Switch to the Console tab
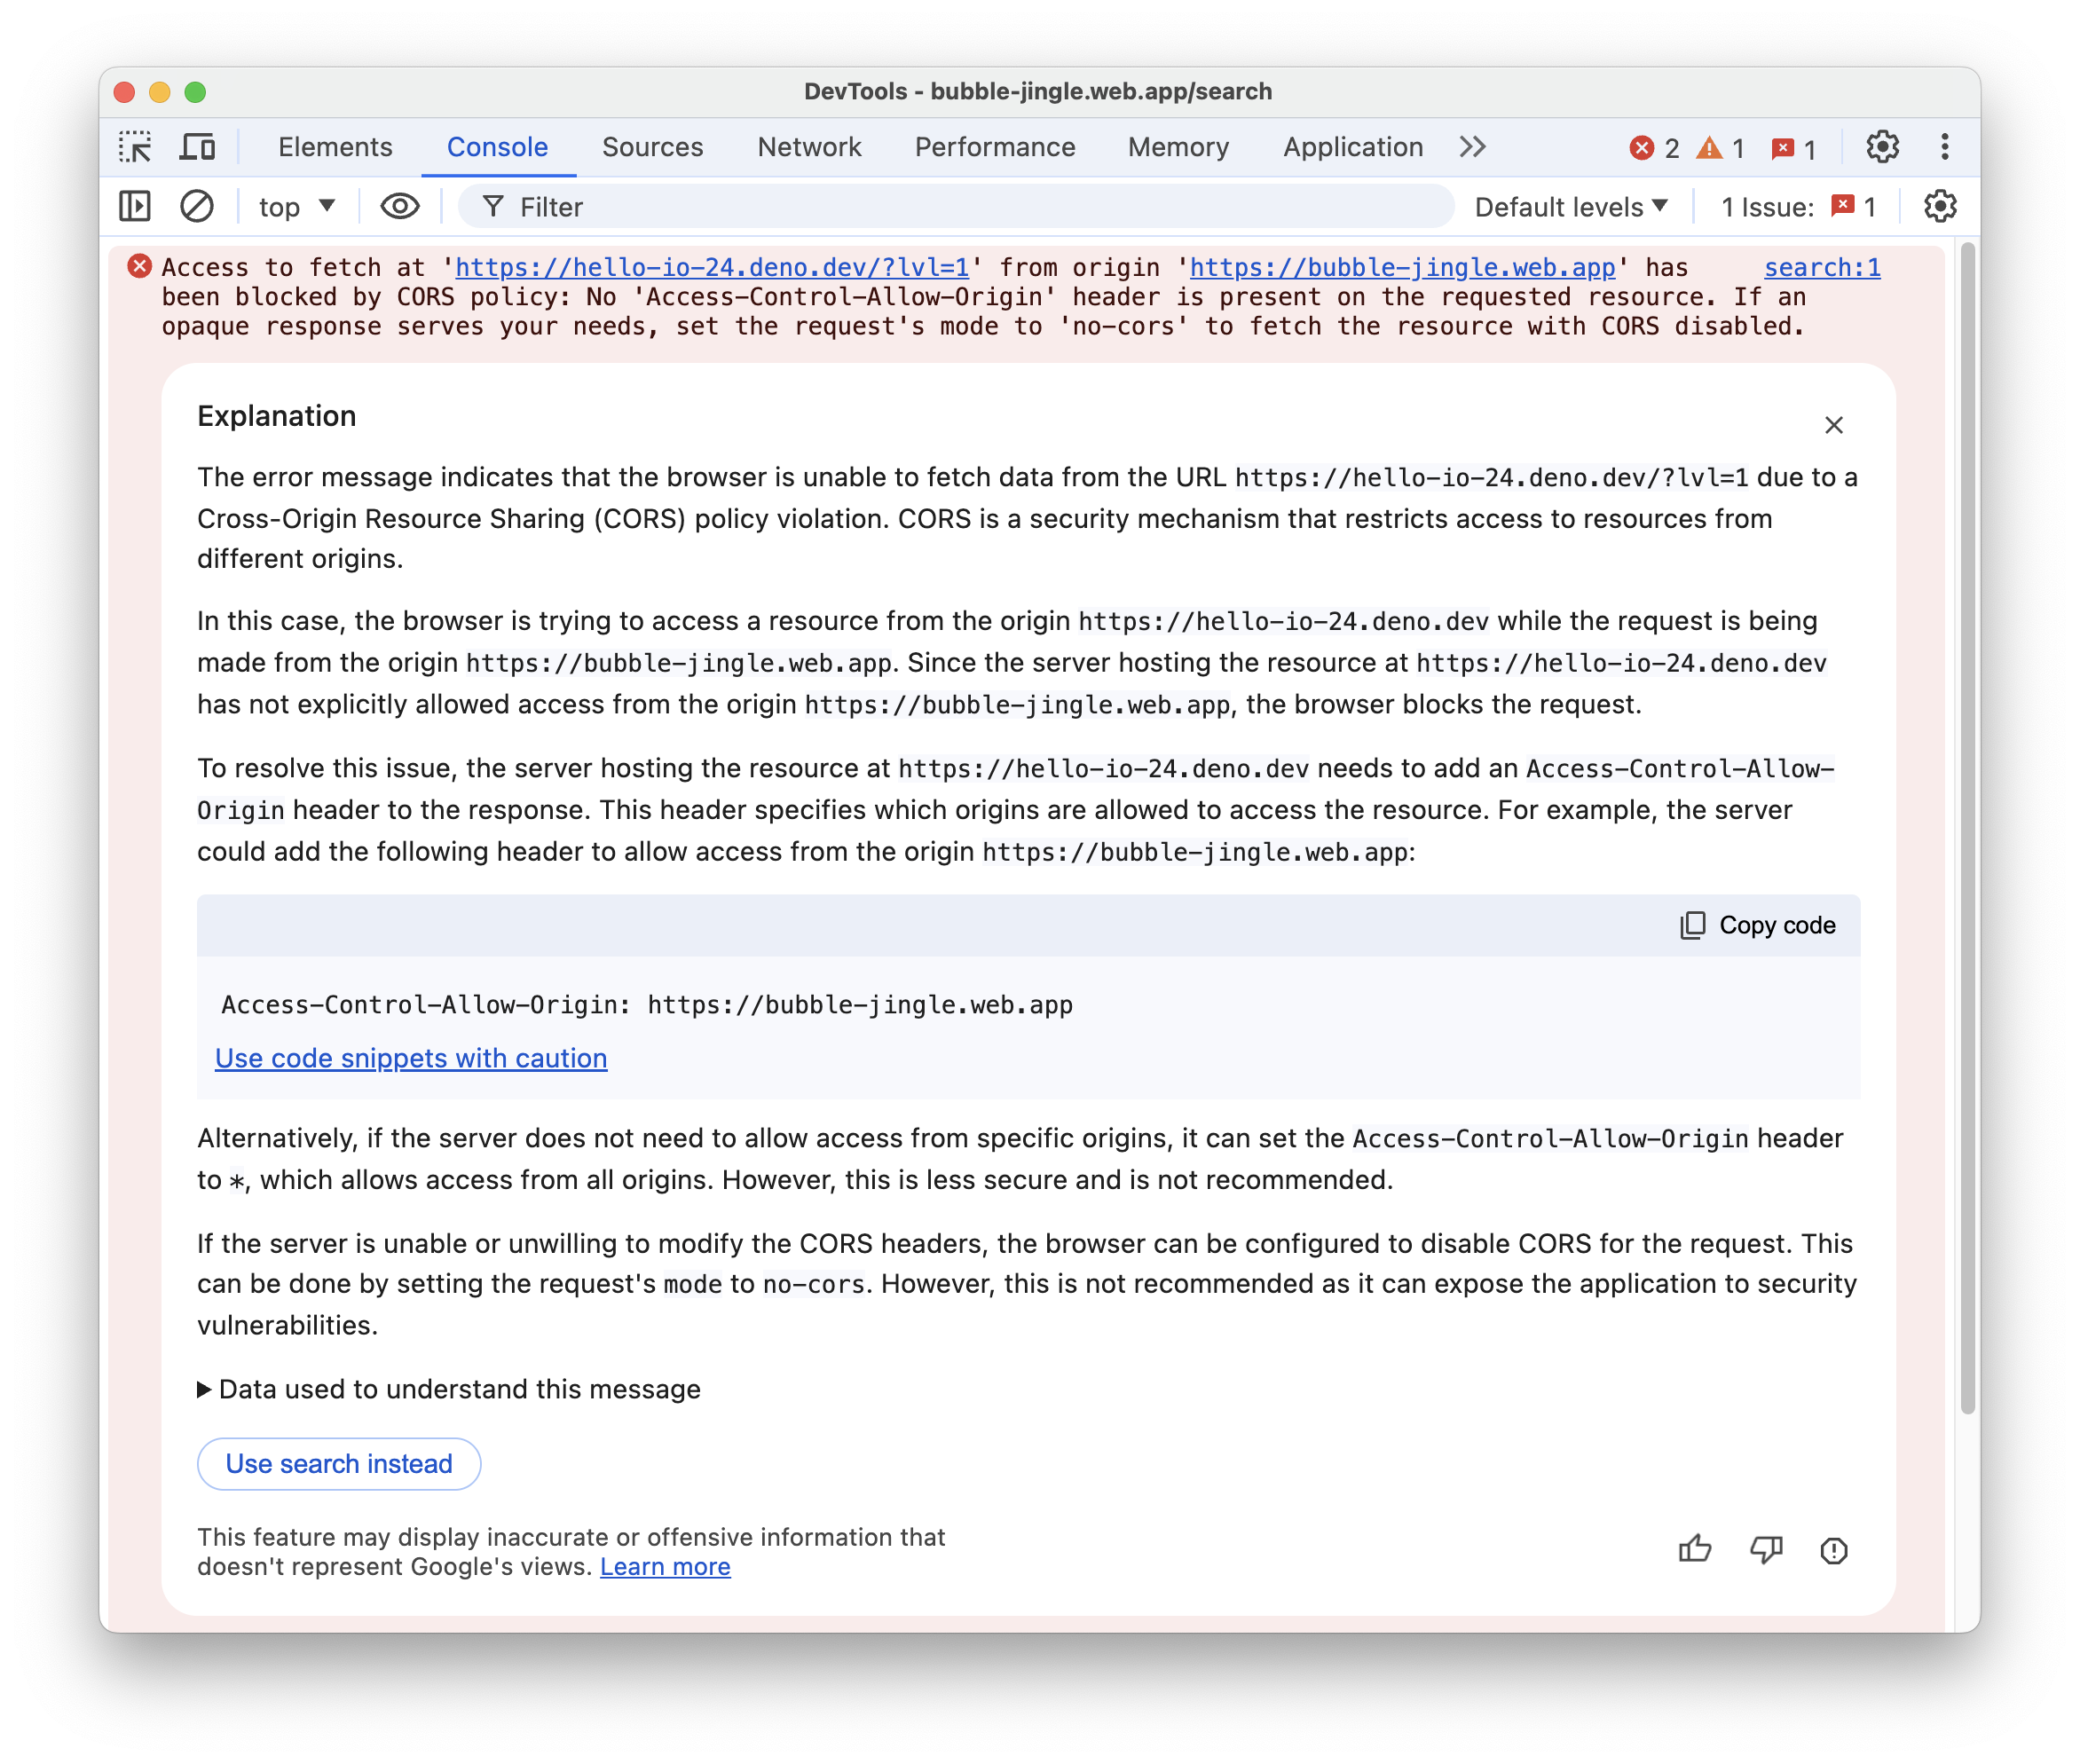Screen dimensions: 2080x1764 point(495,147)
